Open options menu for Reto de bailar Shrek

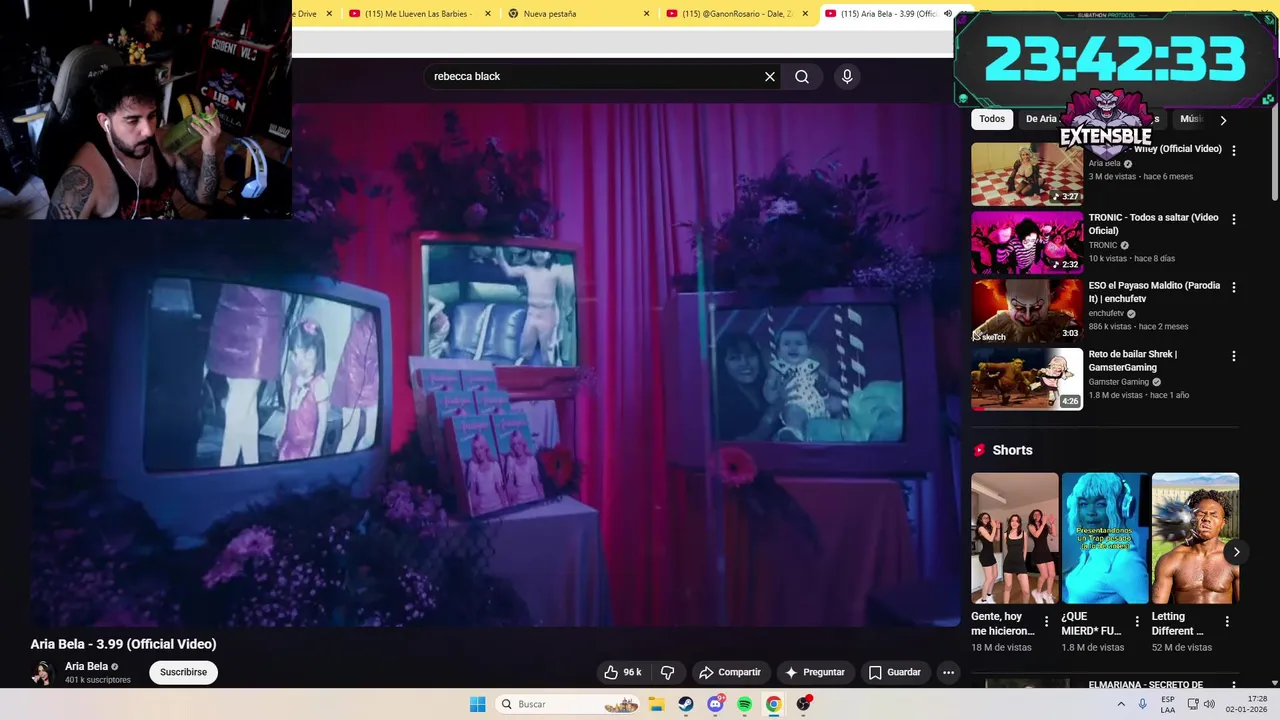click(1233, 356)
